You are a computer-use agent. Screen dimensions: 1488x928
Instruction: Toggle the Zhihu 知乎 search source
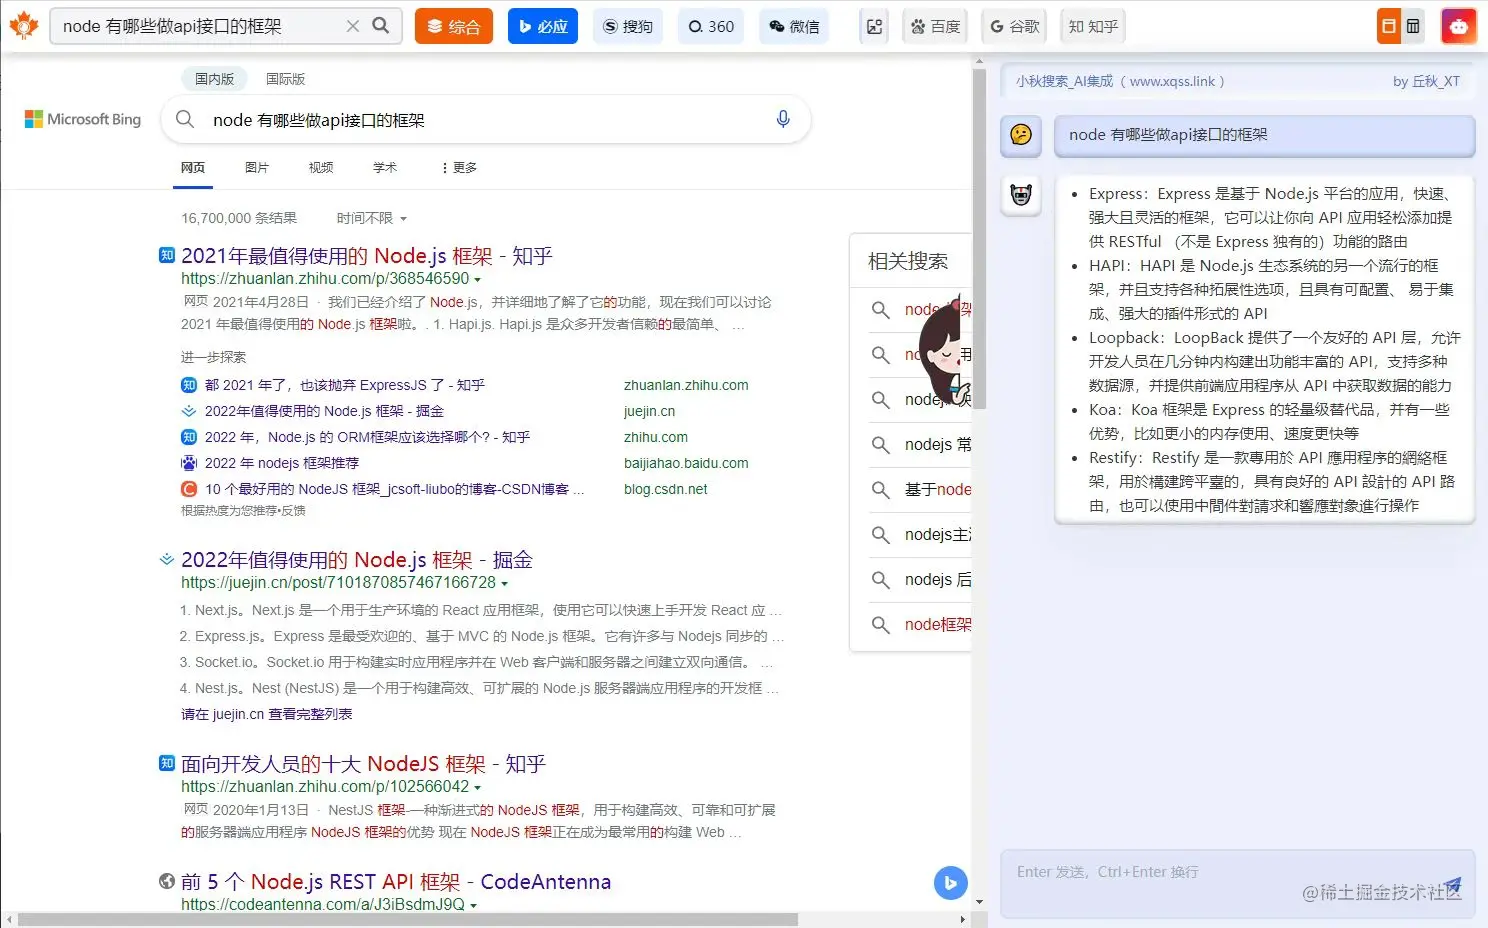pyautogui.click(x=1092, y=26)
